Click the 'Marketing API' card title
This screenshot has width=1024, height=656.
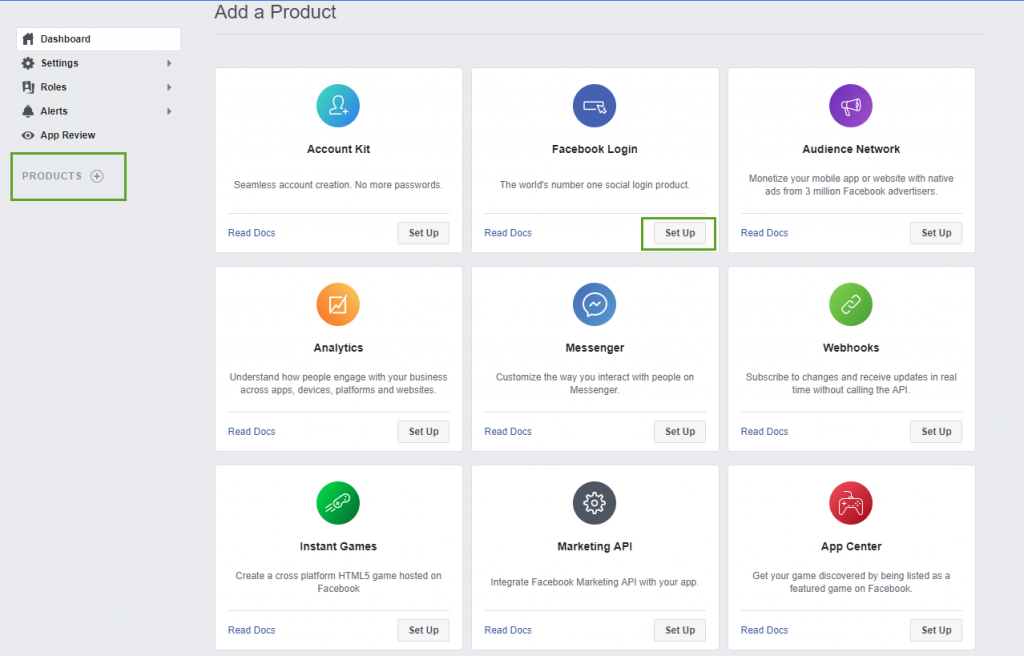coord(594,546)
